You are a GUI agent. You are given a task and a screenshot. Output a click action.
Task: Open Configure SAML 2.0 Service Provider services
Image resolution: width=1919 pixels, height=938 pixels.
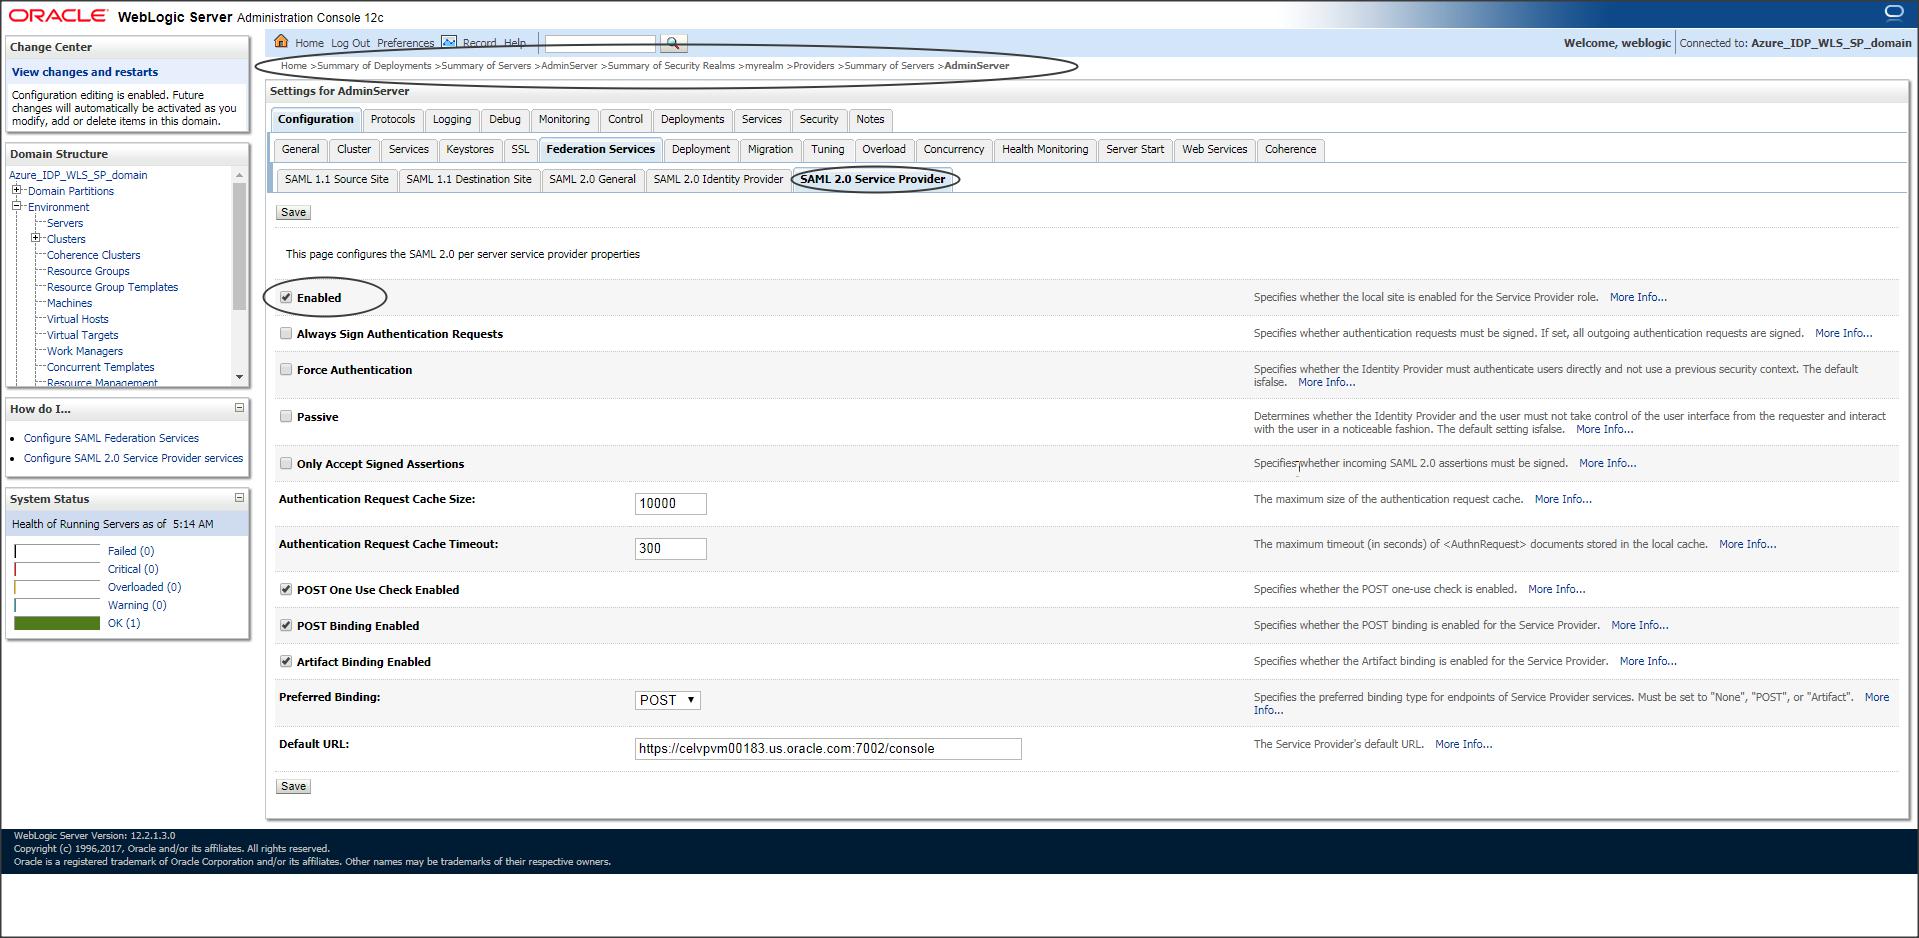(133, 458)
